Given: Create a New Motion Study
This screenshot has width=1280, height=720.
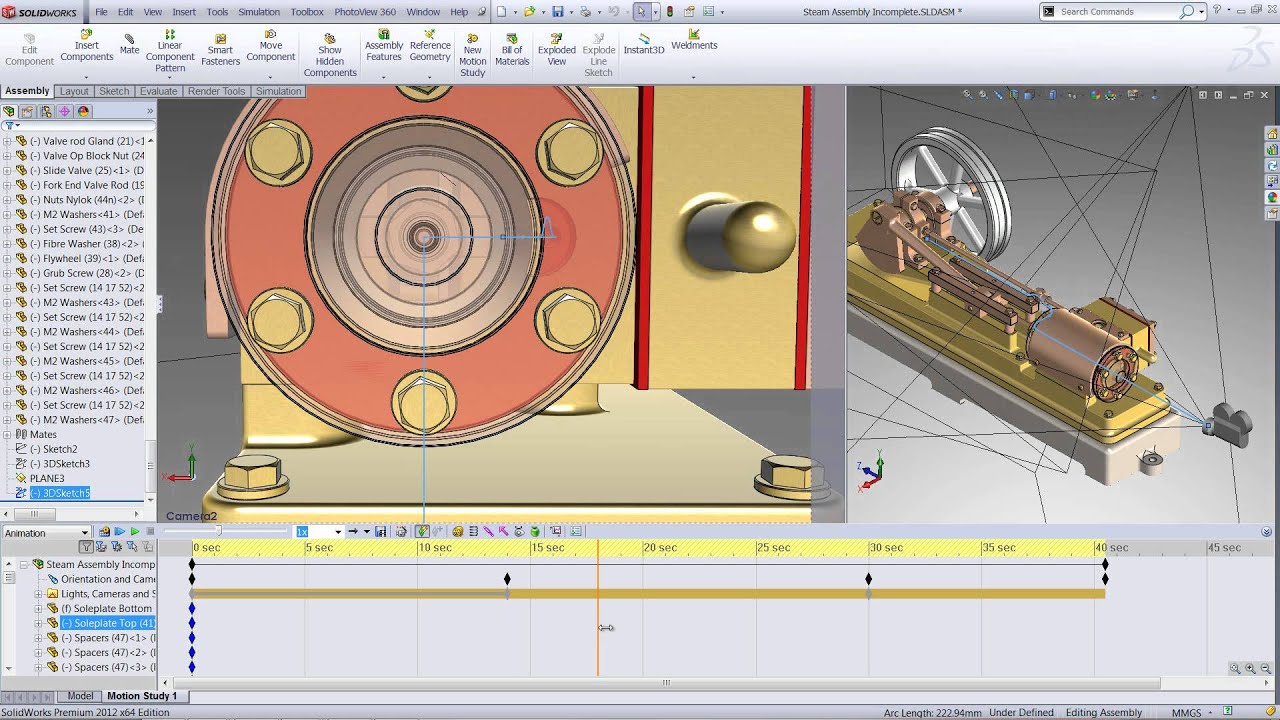Looking at the screenshot, I should point(472,56).
